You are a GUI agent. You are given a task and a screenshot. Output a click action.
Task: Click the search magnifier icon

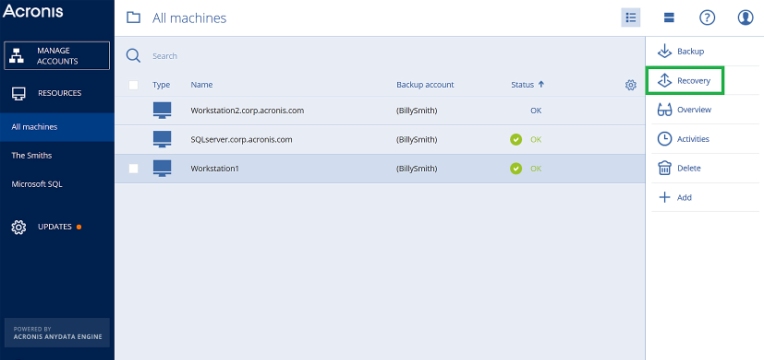(133, 56)
